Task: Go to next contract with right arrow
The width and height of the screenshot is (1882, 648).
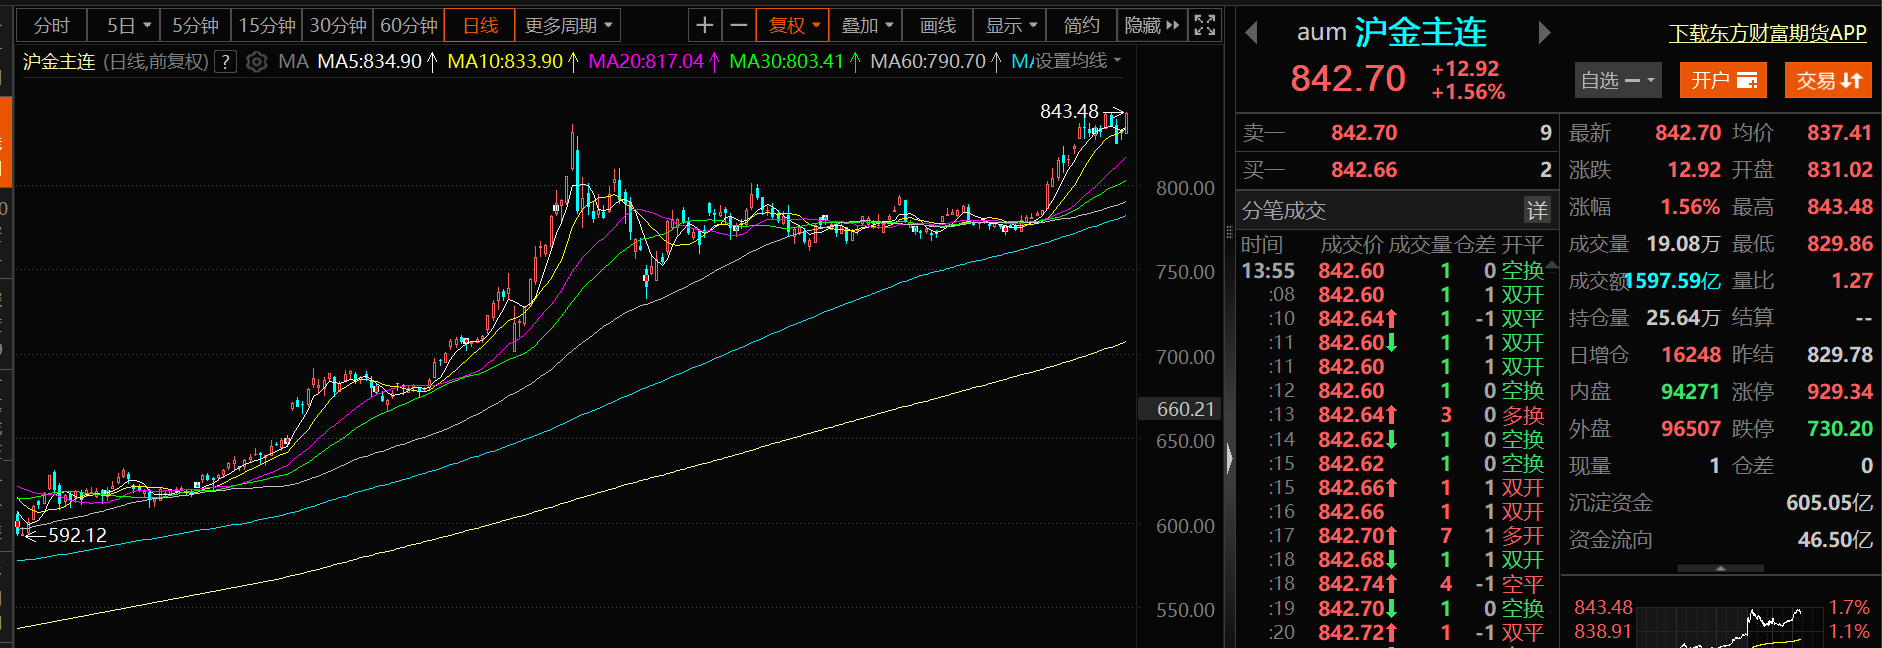Action: click(x=1544, y=33)
